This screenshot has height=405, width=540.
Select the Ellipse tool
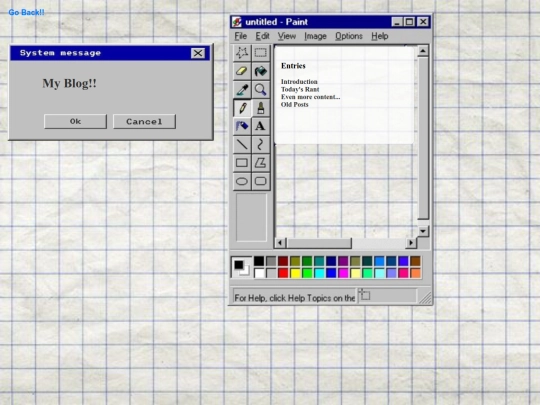coord(242,181)
